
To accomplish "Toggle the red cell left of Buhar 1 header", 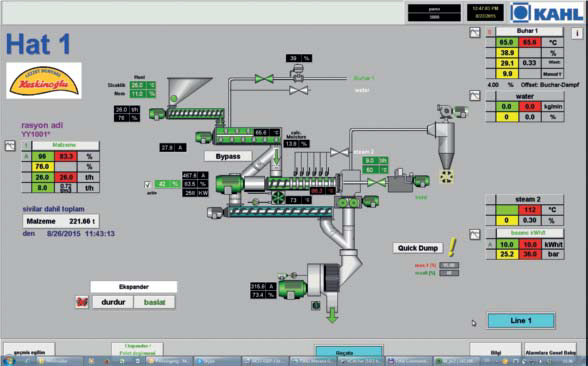I will tap(490, 32).
